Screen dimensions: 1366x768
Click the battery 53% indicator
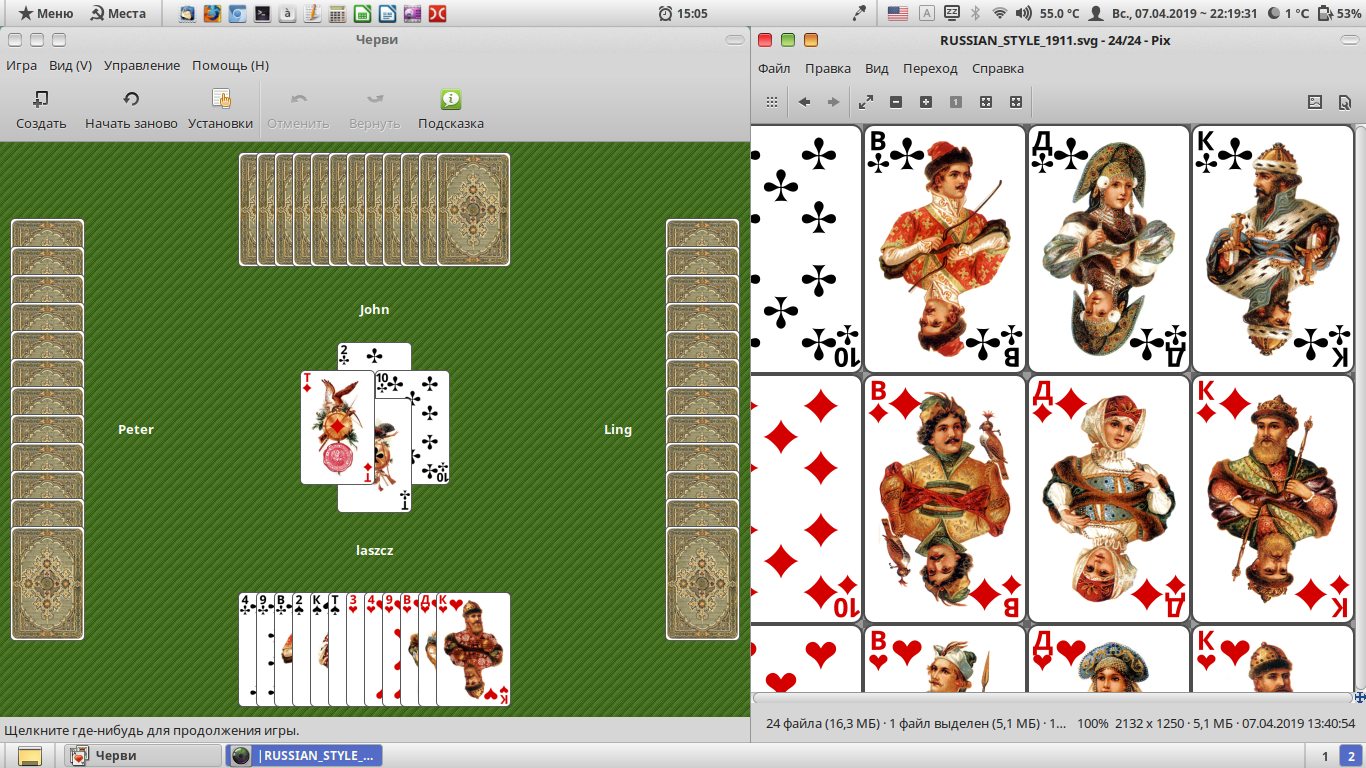(x=1340, y=13)
